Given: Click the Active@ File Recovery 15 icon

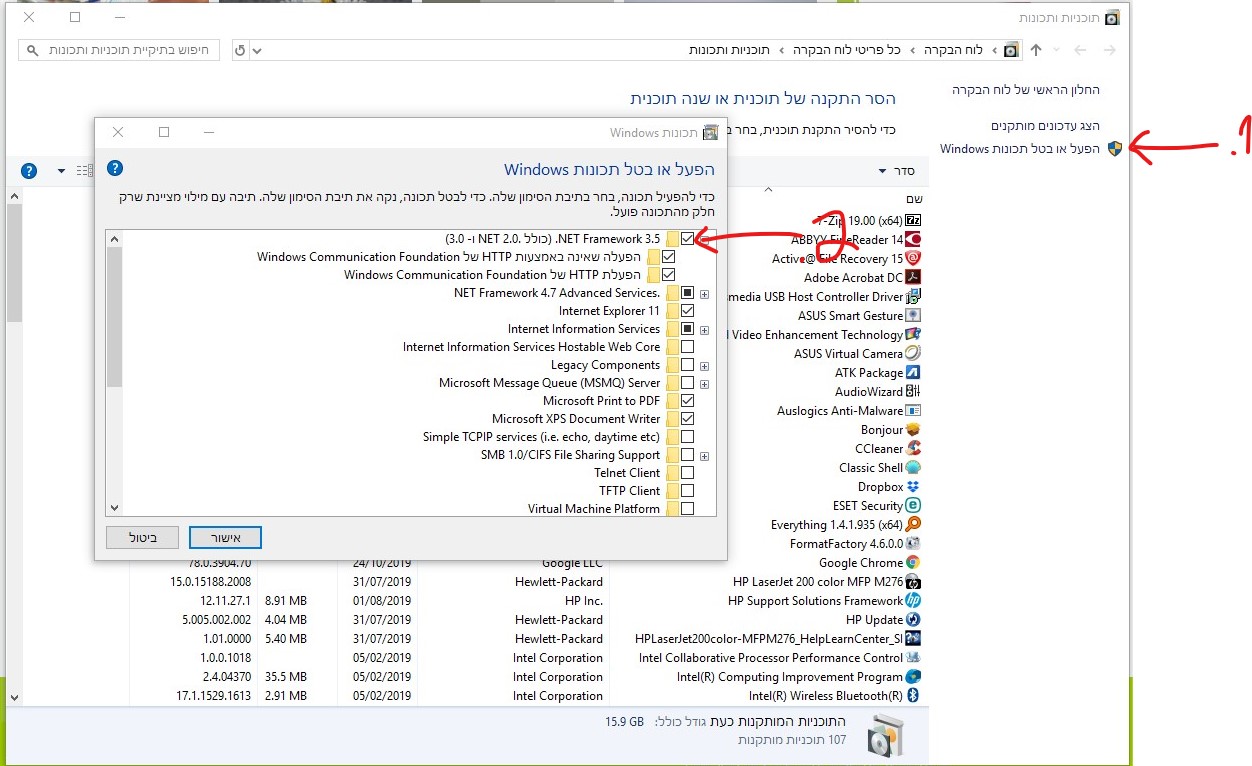Looking at the screenshot, I should tap(913, 258).
